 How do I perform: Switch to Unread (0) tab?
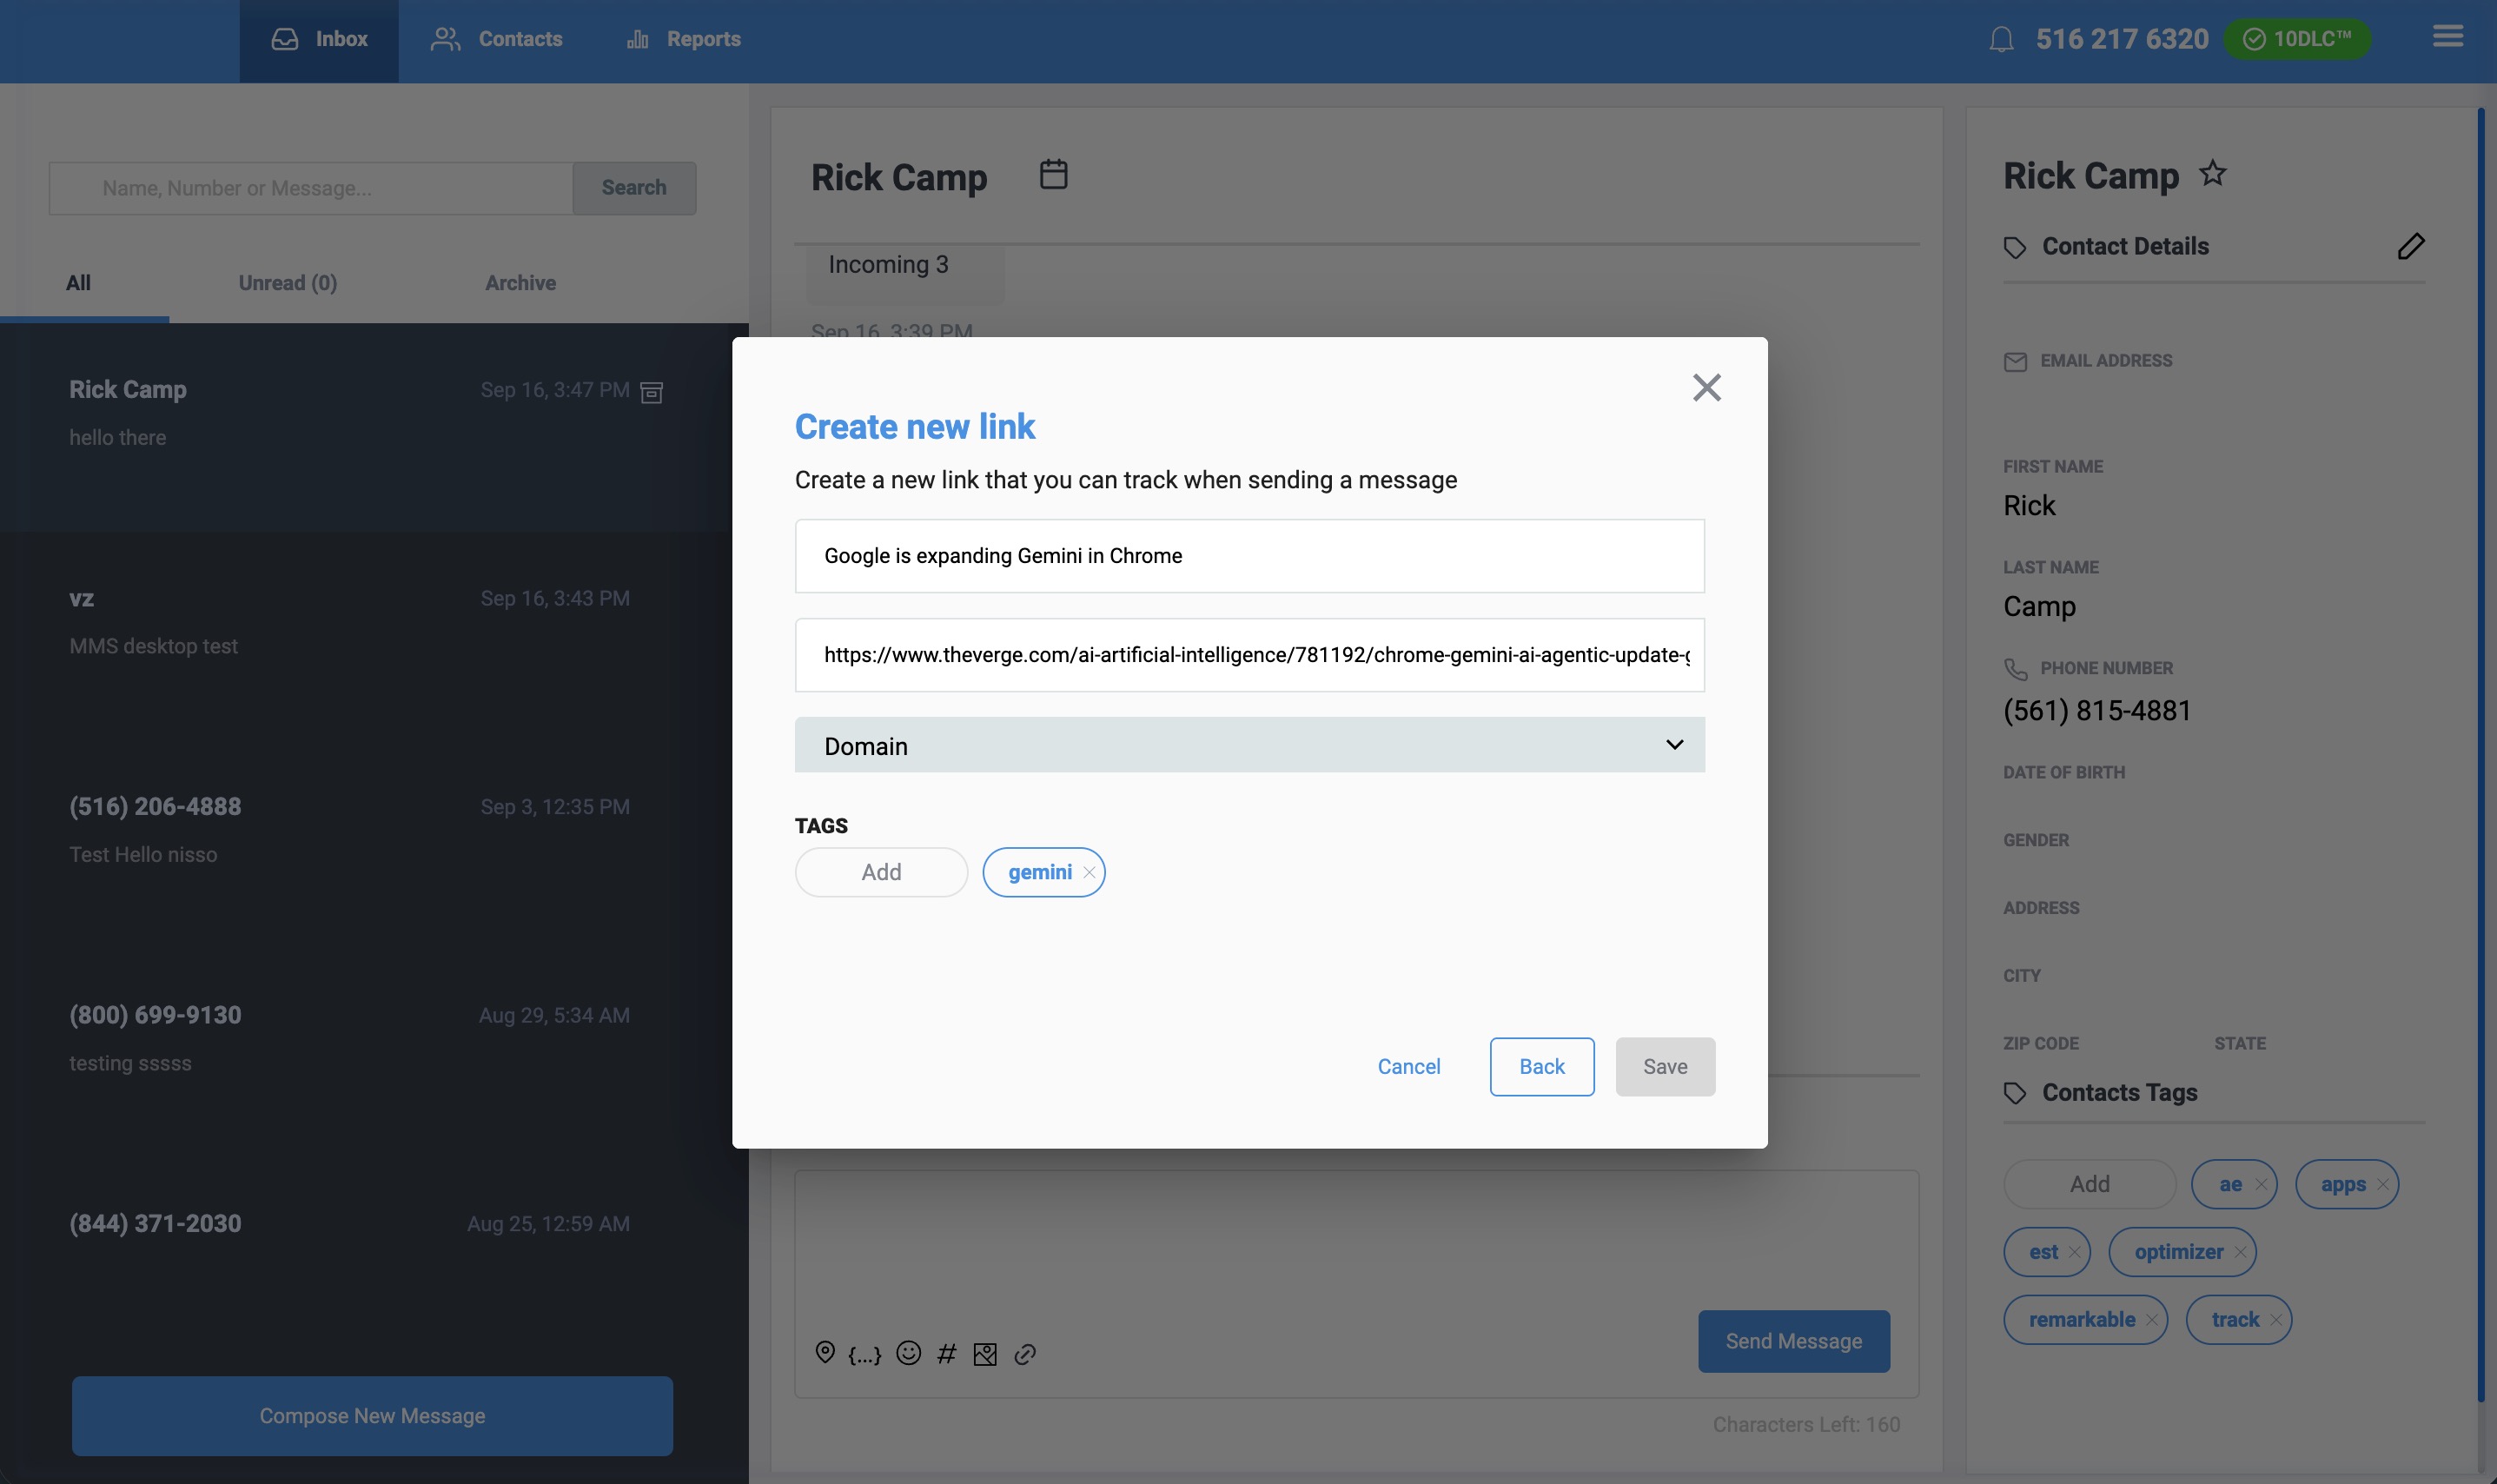287,283
